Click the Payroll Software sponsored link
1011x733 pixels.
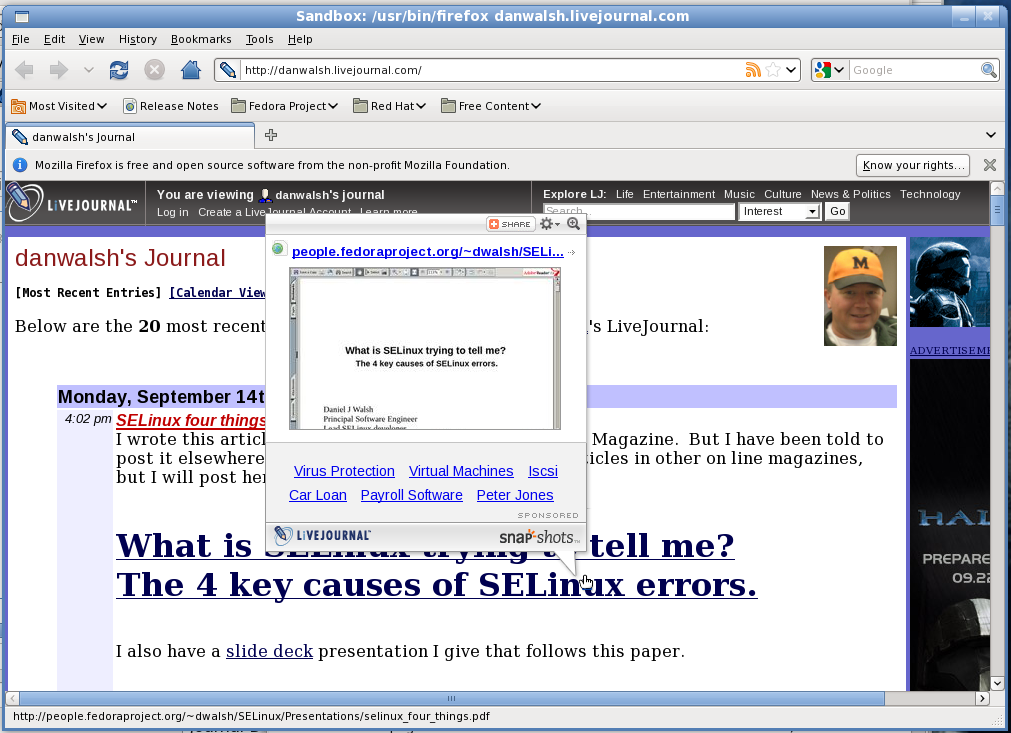(411, 495)
